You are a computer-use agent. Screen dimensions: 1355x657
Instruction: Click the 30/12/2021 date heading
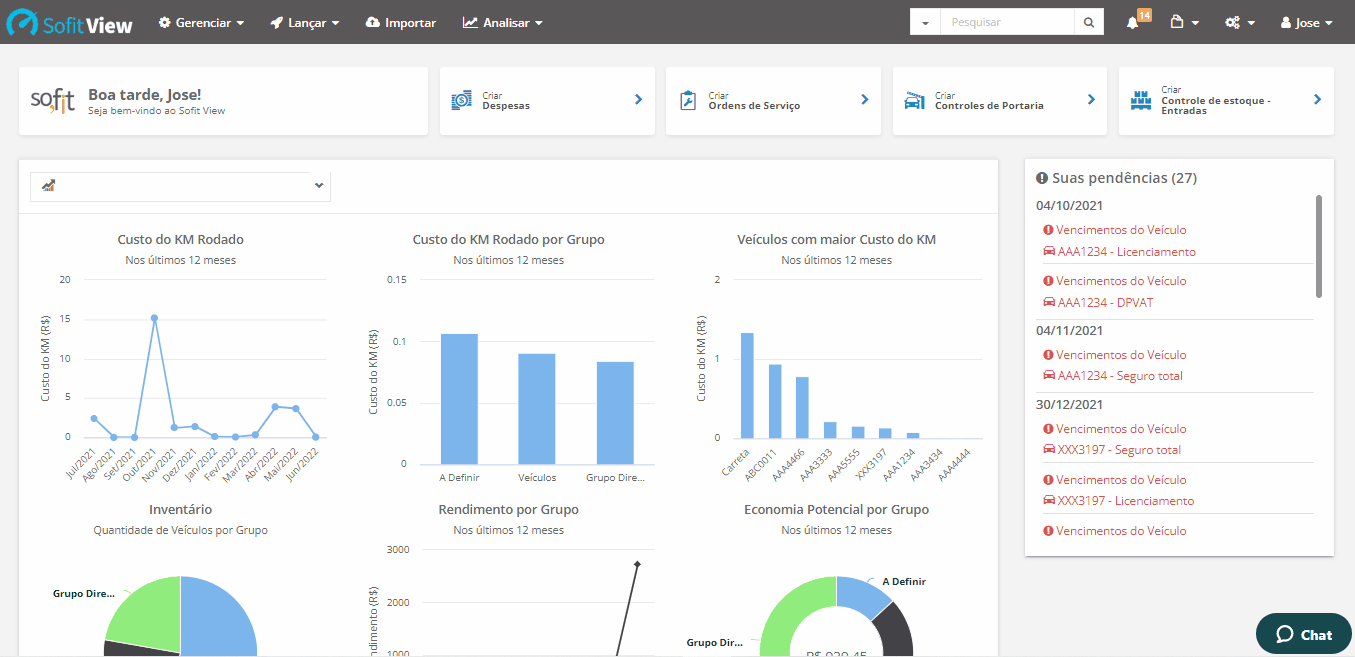(x=1070, y=405)
